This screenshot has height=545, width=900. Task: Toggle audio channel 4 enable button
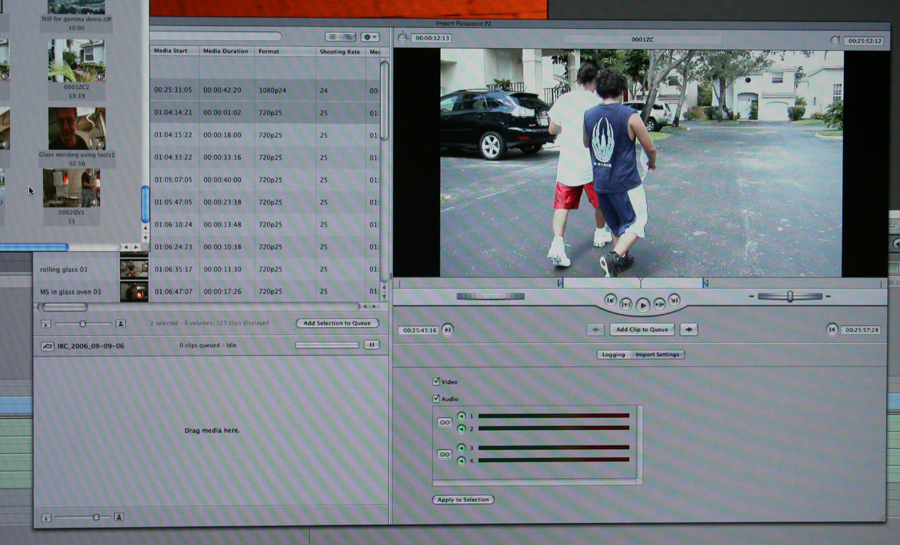pos(461,461)
